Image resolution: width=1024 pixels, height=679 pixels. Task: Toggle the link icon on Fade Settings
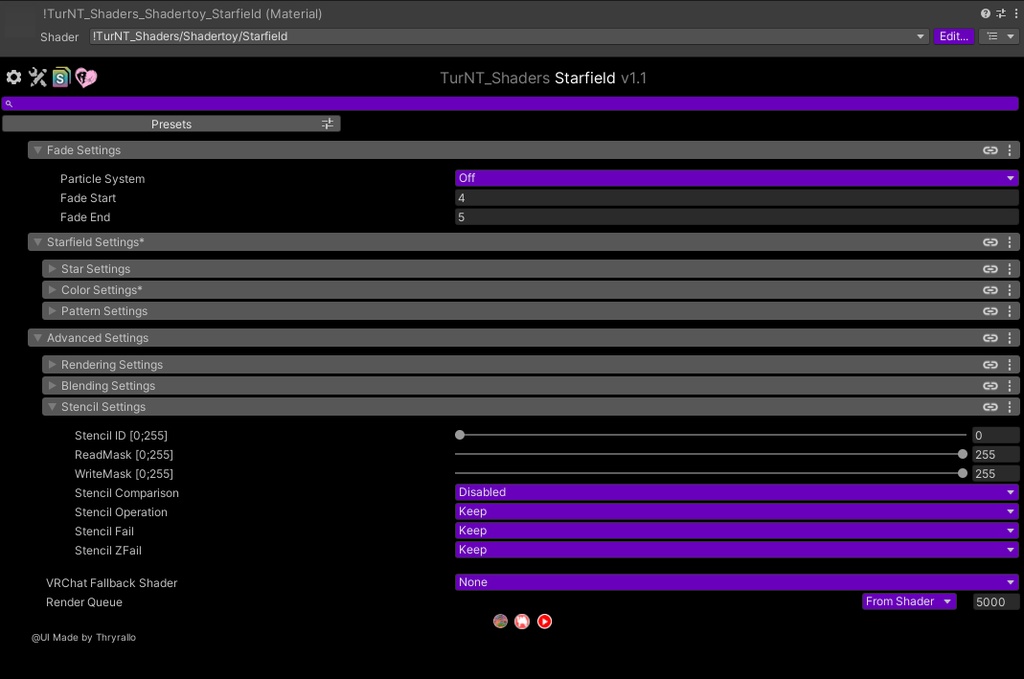tap(990, 149)
